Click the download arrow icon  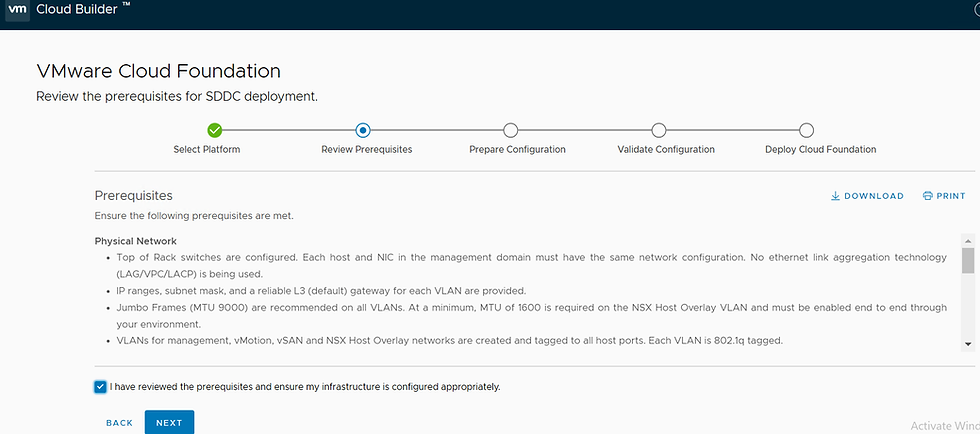point(835,196)
